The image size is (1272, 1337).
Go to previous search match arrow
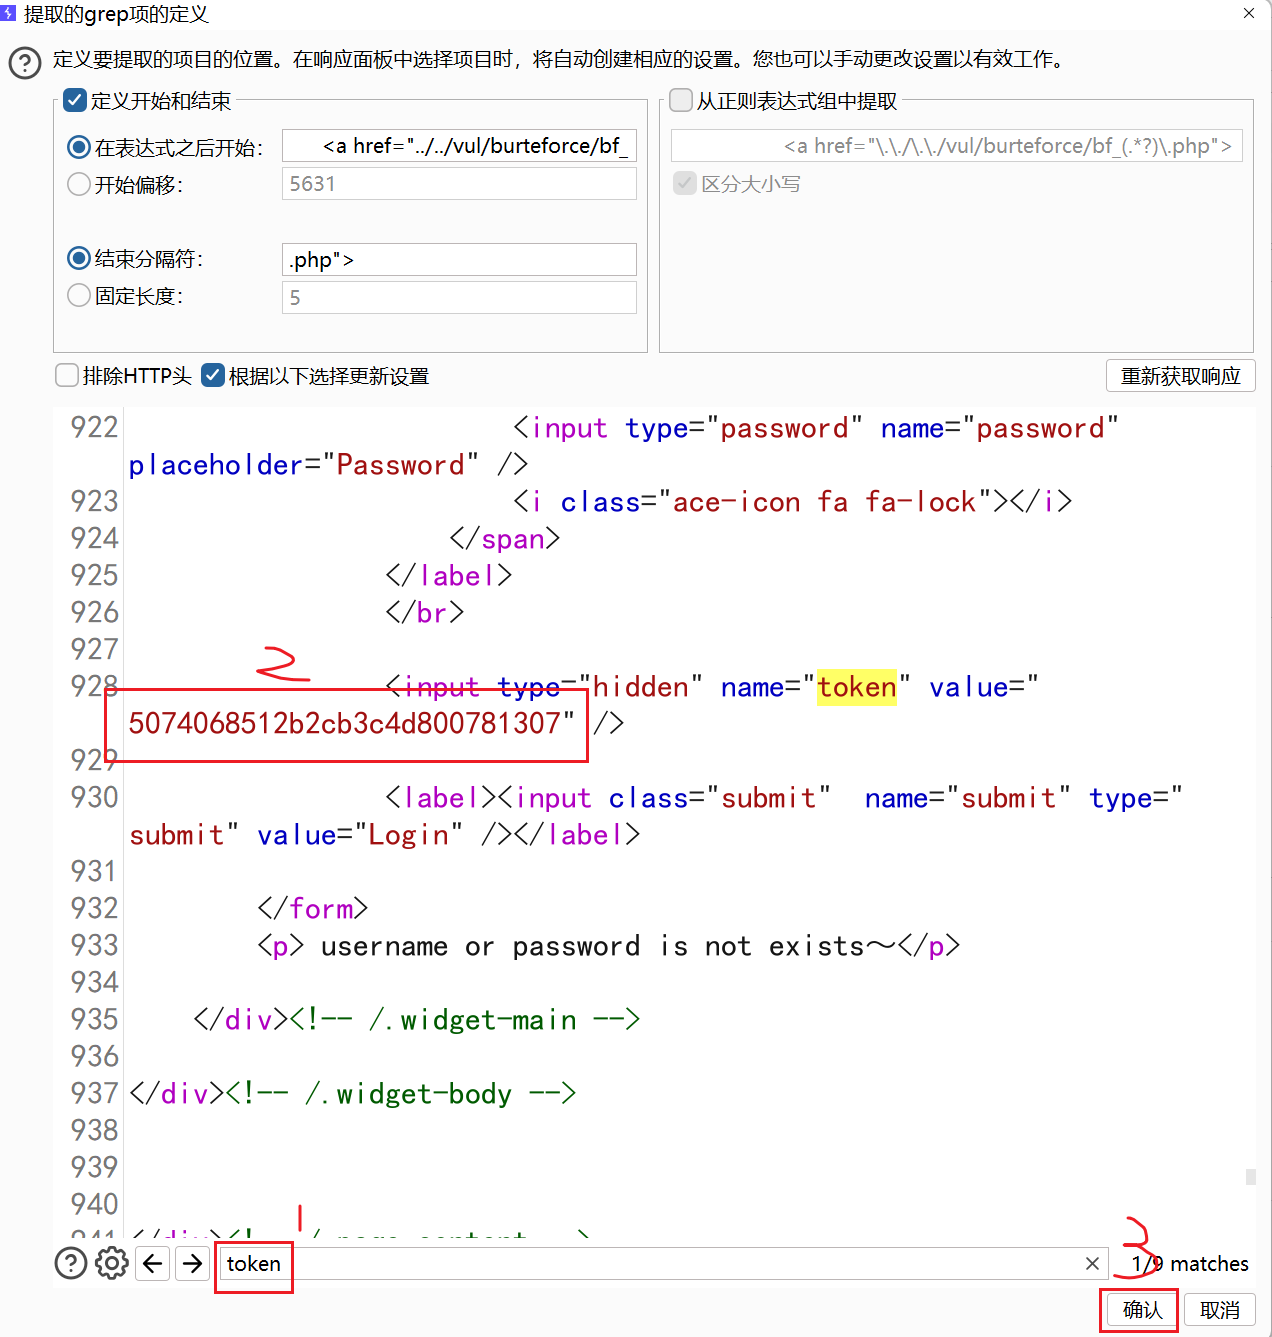point(152,1263)
